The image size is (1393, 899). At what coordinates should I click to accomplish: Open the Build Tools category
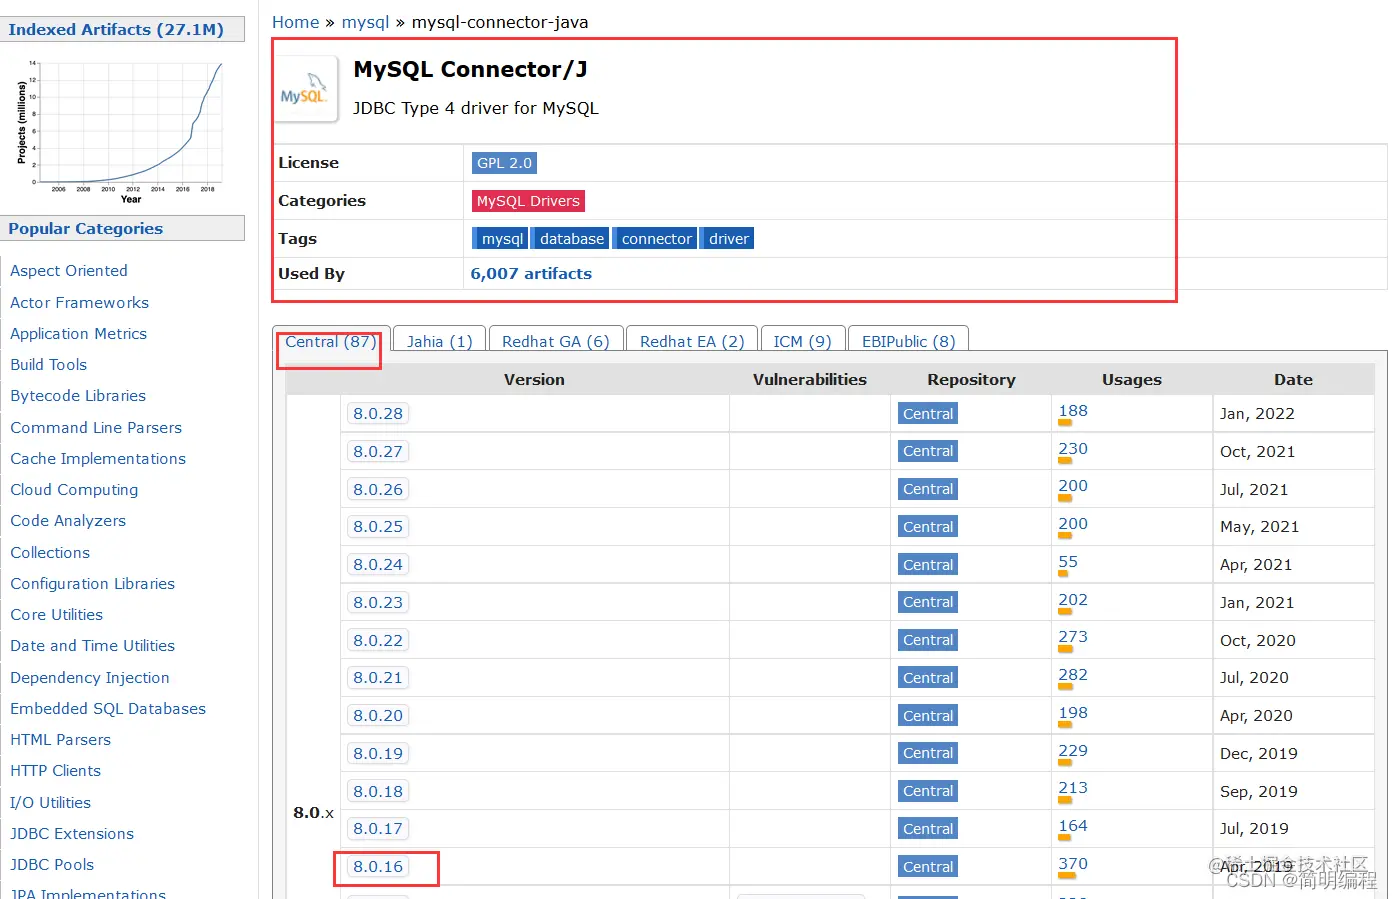[48, 365]
